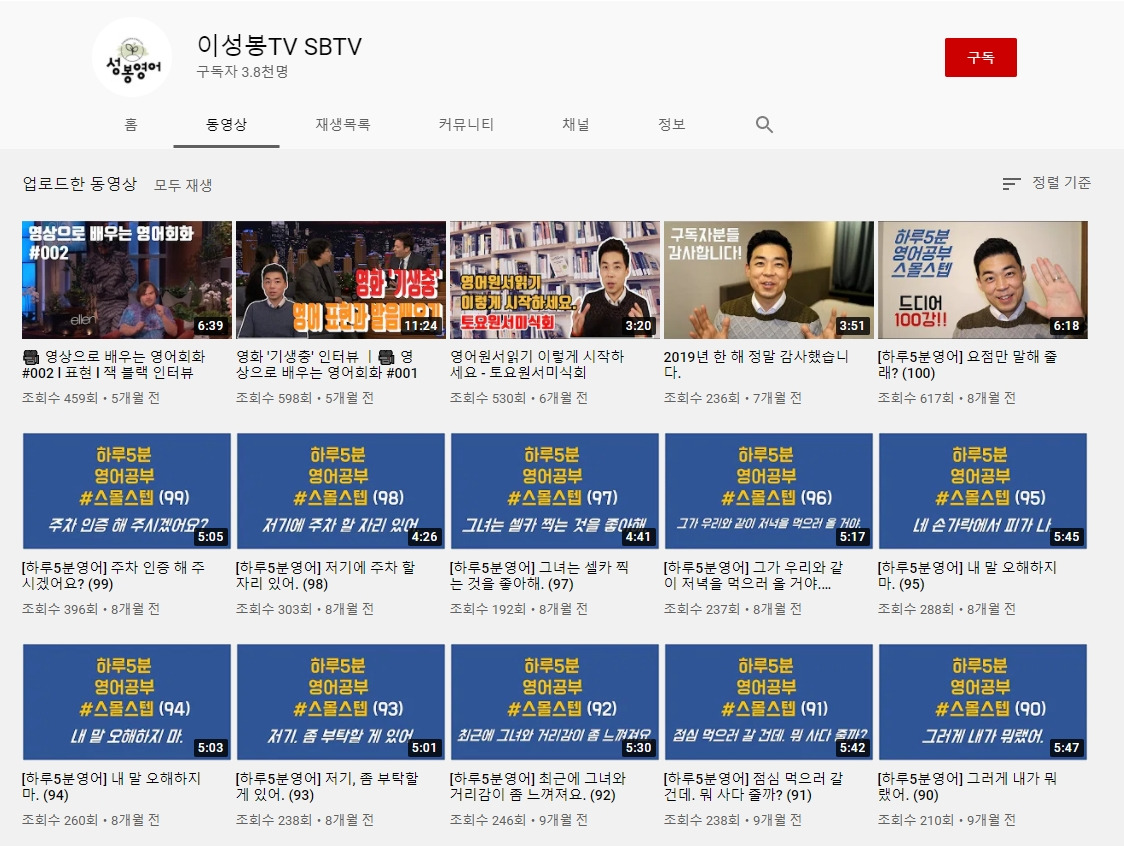The height and width of the screenshot is (846, 1124).
Task: Click title 2019년 한 해 정말 감사했습니다
Action: 756,364
